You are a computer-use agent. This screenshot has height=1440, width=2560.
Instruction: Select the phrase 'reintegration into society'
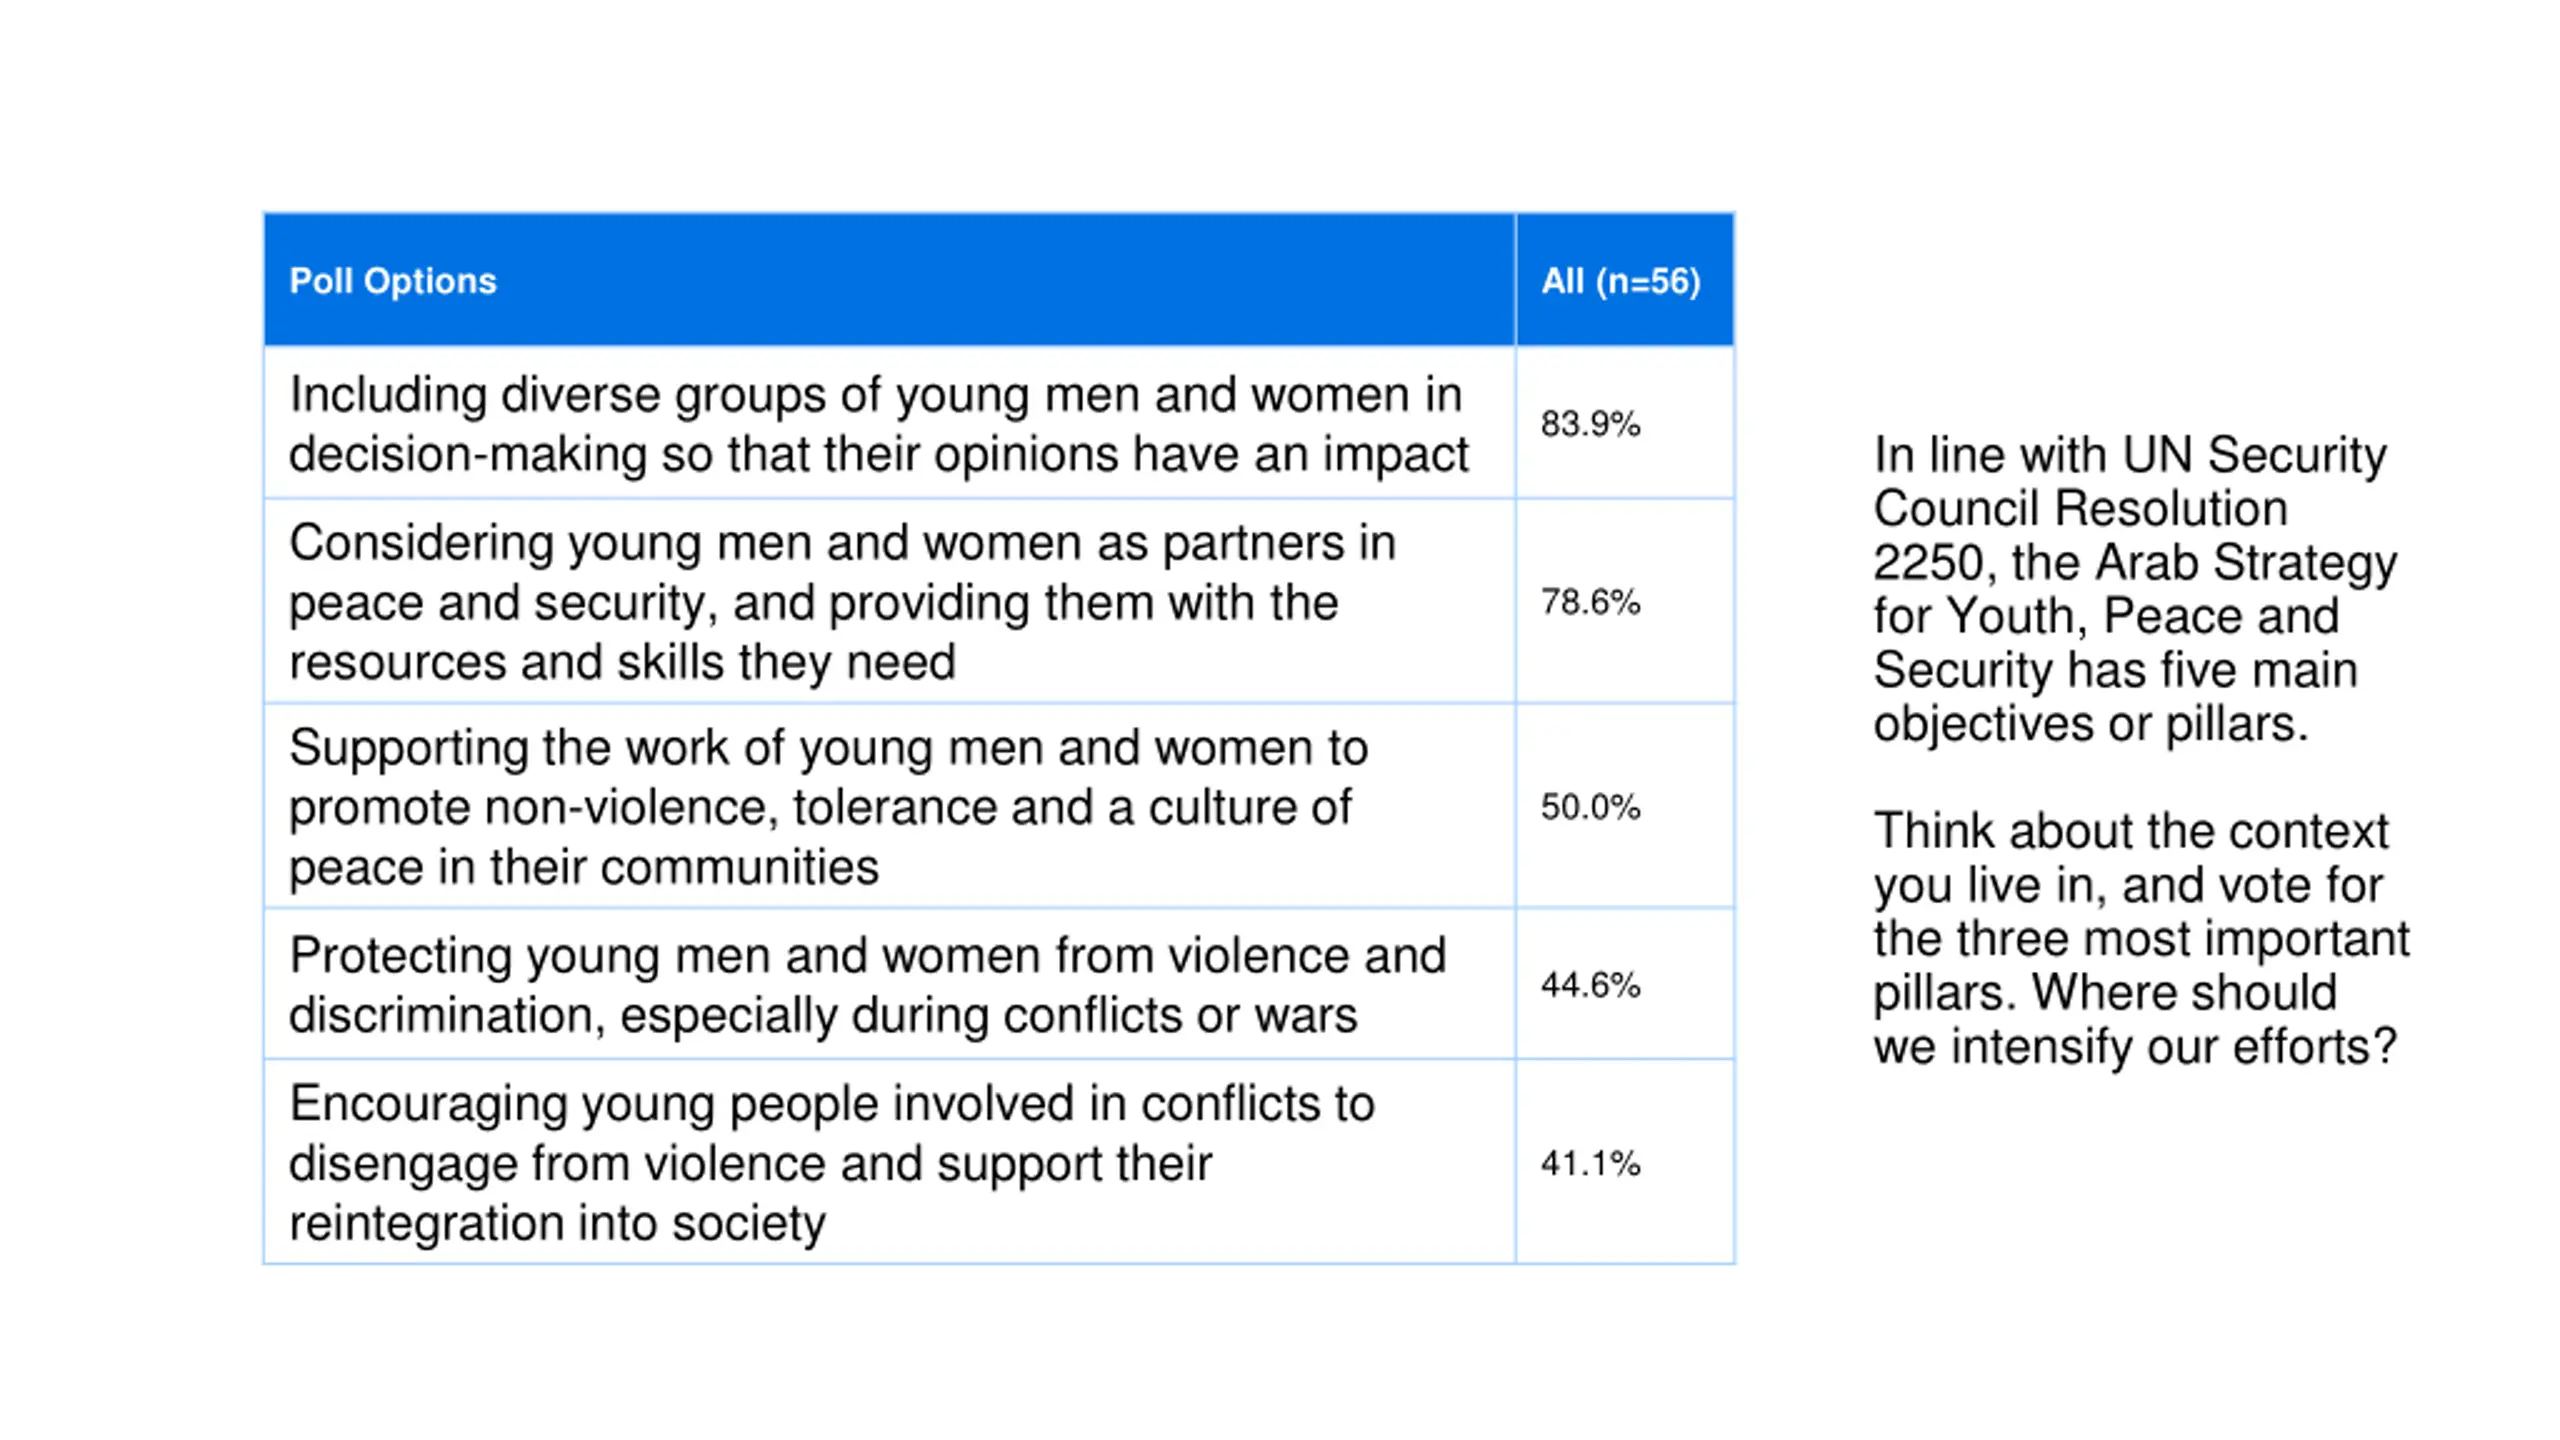point(557,1222)
